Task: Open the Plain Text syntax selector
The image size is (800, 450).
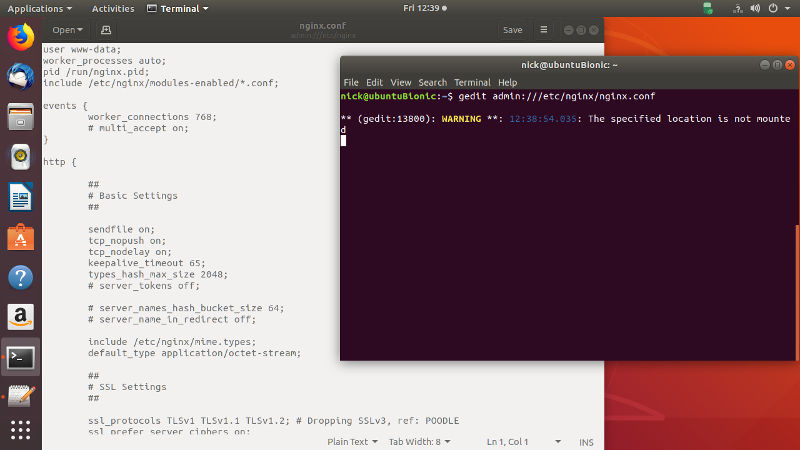Action: tap(352, 442)
